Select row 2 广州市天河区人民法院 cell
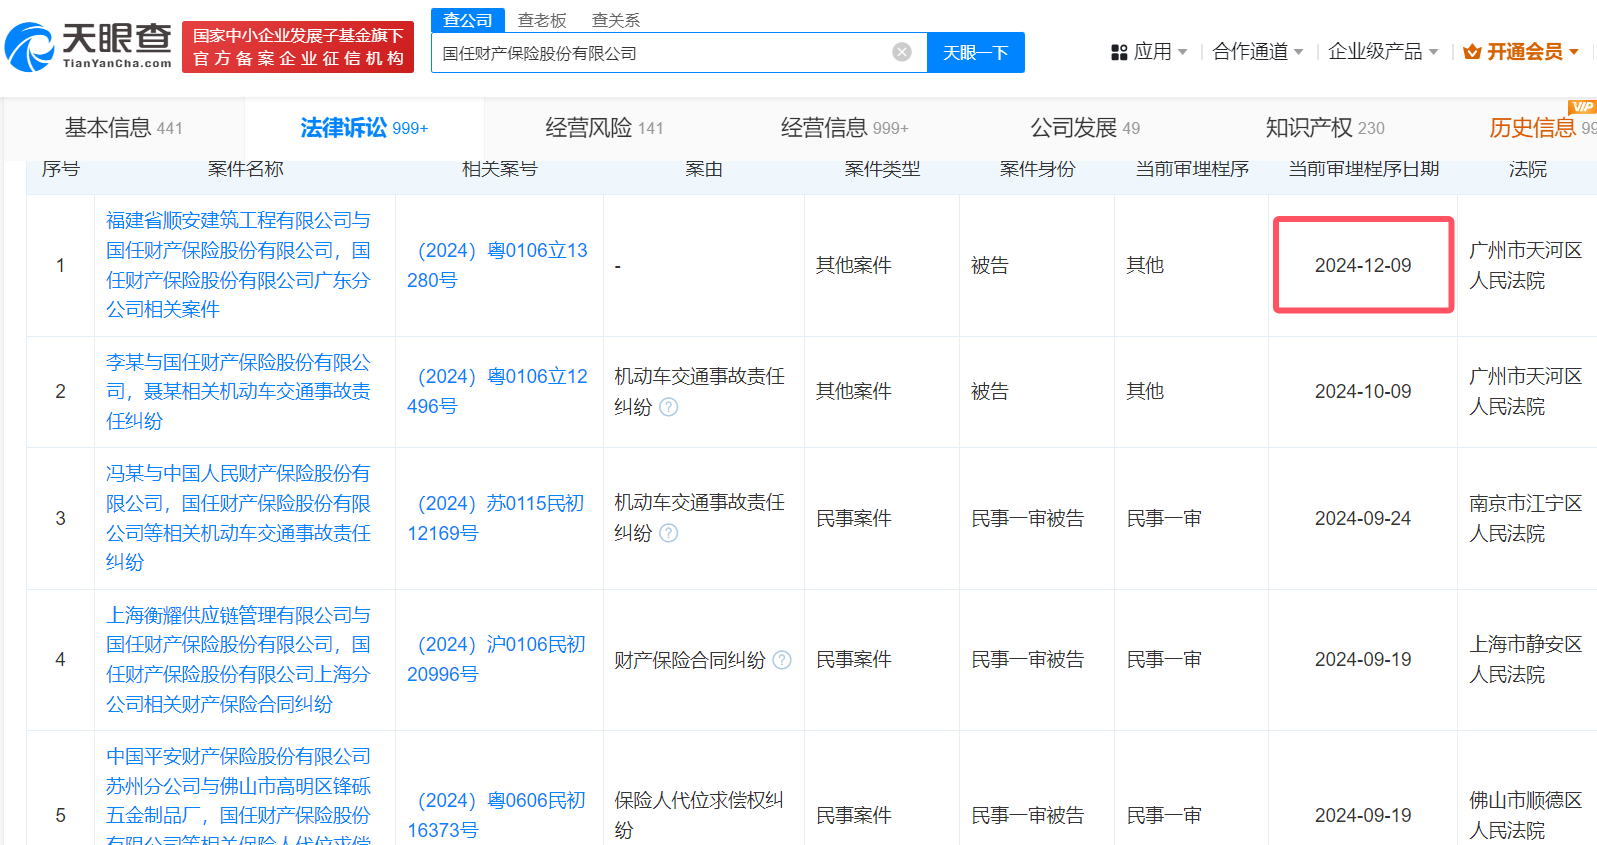This screenshot has height=845, width=1597. point(1526,391)
